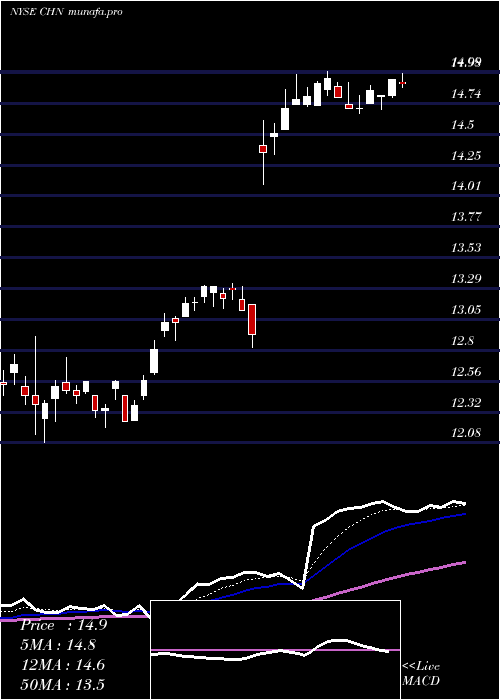The image size is (500, 700).
Task: Click the 14.25 price axis label
Action: pos(466,156)
